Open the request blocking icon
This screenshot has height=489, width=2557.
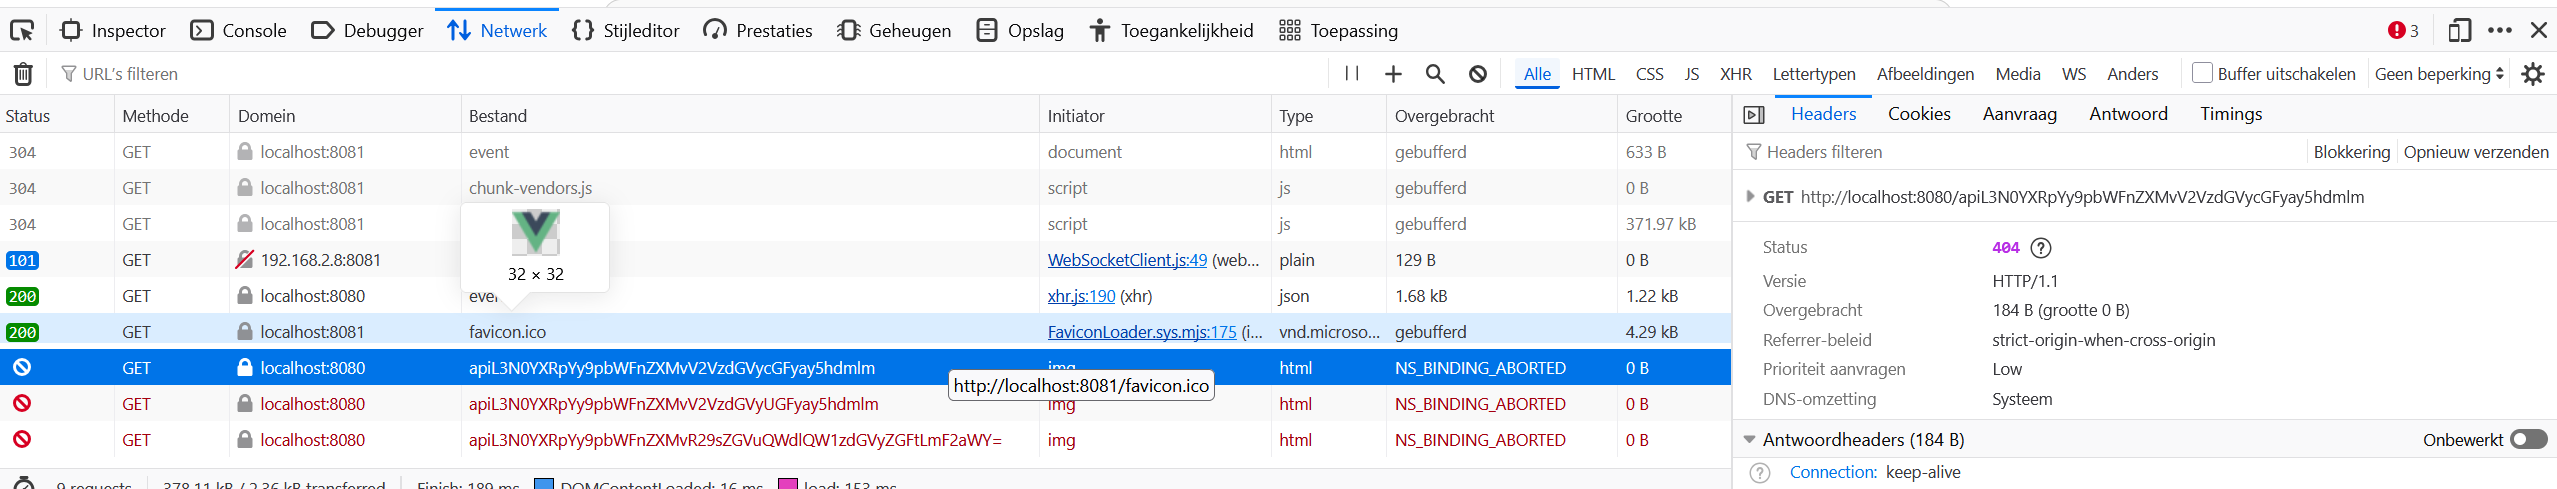point(1478,74)
